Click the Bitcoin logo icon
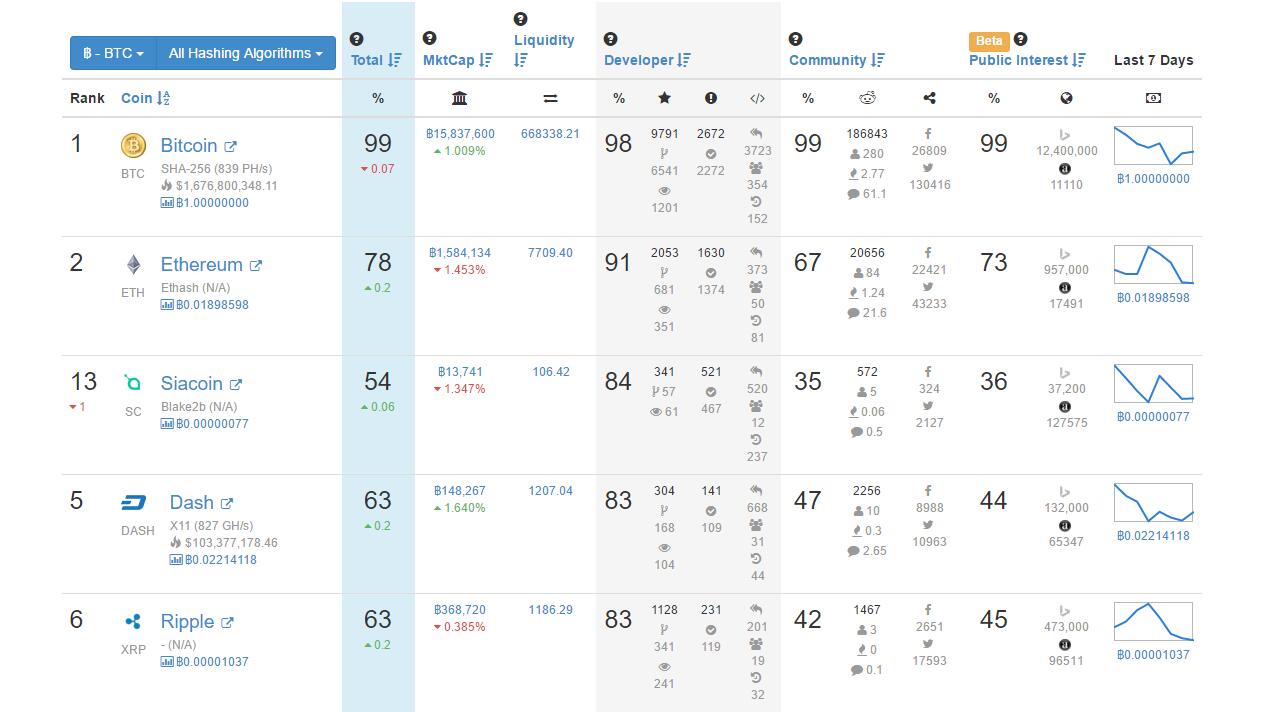This screenshot has height=712, width=1273. (x=133, y=146)
